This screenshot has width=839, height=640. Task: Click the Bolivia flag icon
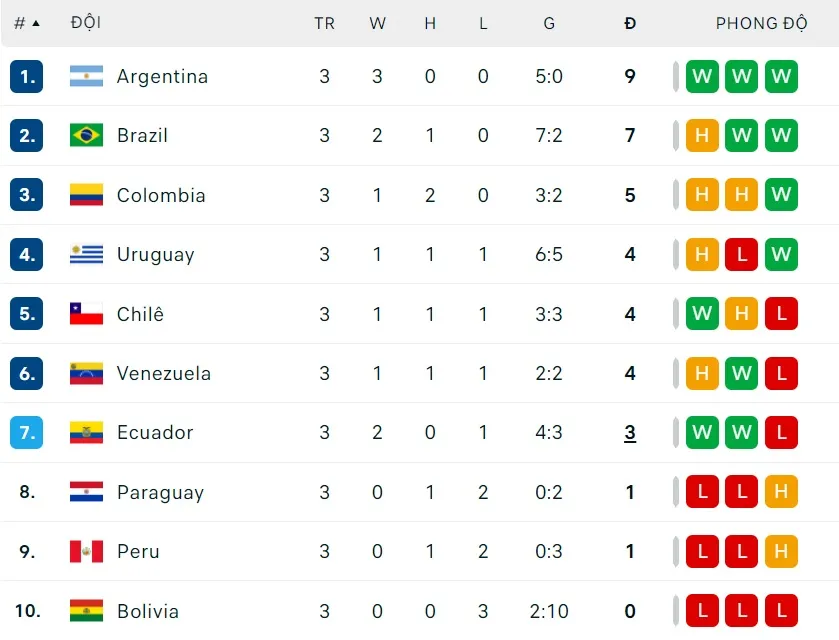[86, 611]
